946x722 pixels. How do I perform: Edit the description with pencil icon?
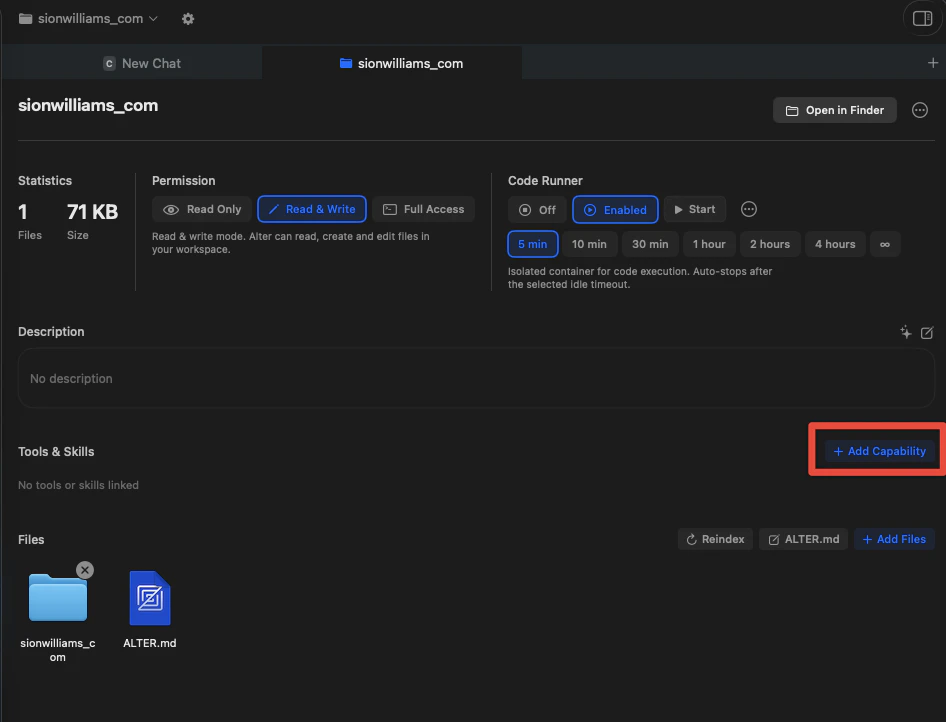tap(927, 332)
